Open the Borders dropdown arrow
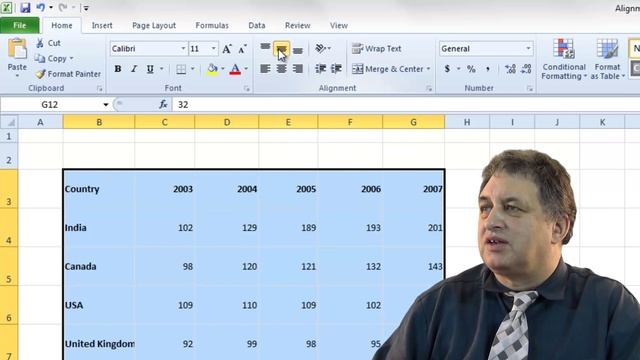The image size is (640, 360). (192, 69)
